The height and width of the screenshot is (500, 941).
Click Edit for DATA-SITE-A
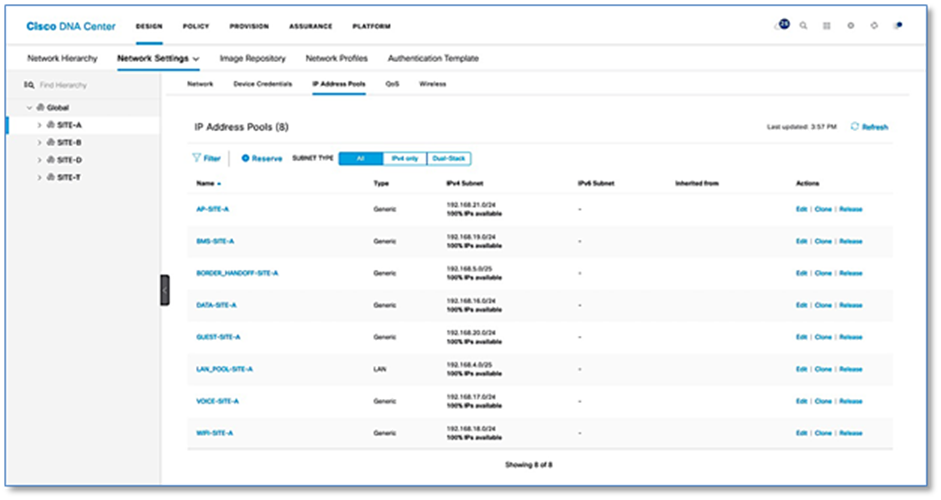(x=801, y=305)
